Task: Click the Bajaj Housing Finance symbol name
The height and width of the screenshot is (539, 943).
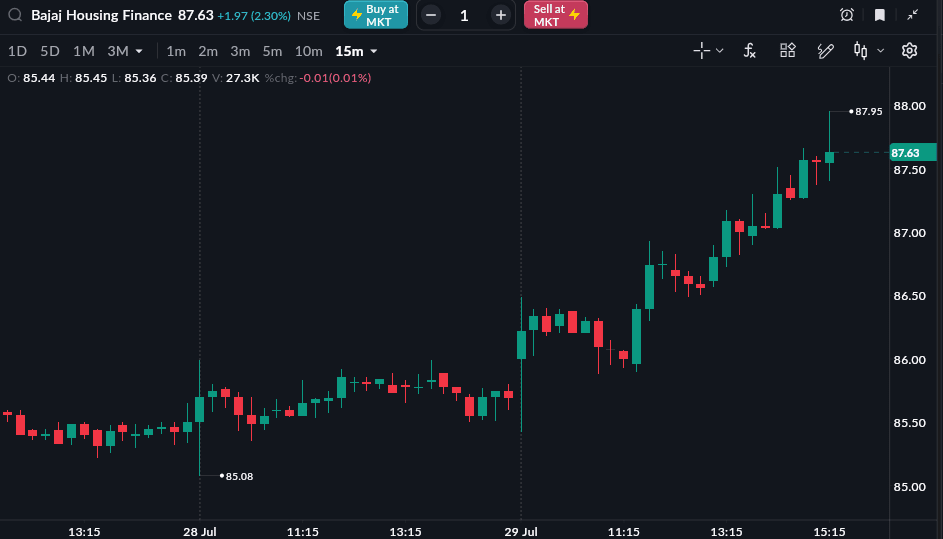Action: 101,15
